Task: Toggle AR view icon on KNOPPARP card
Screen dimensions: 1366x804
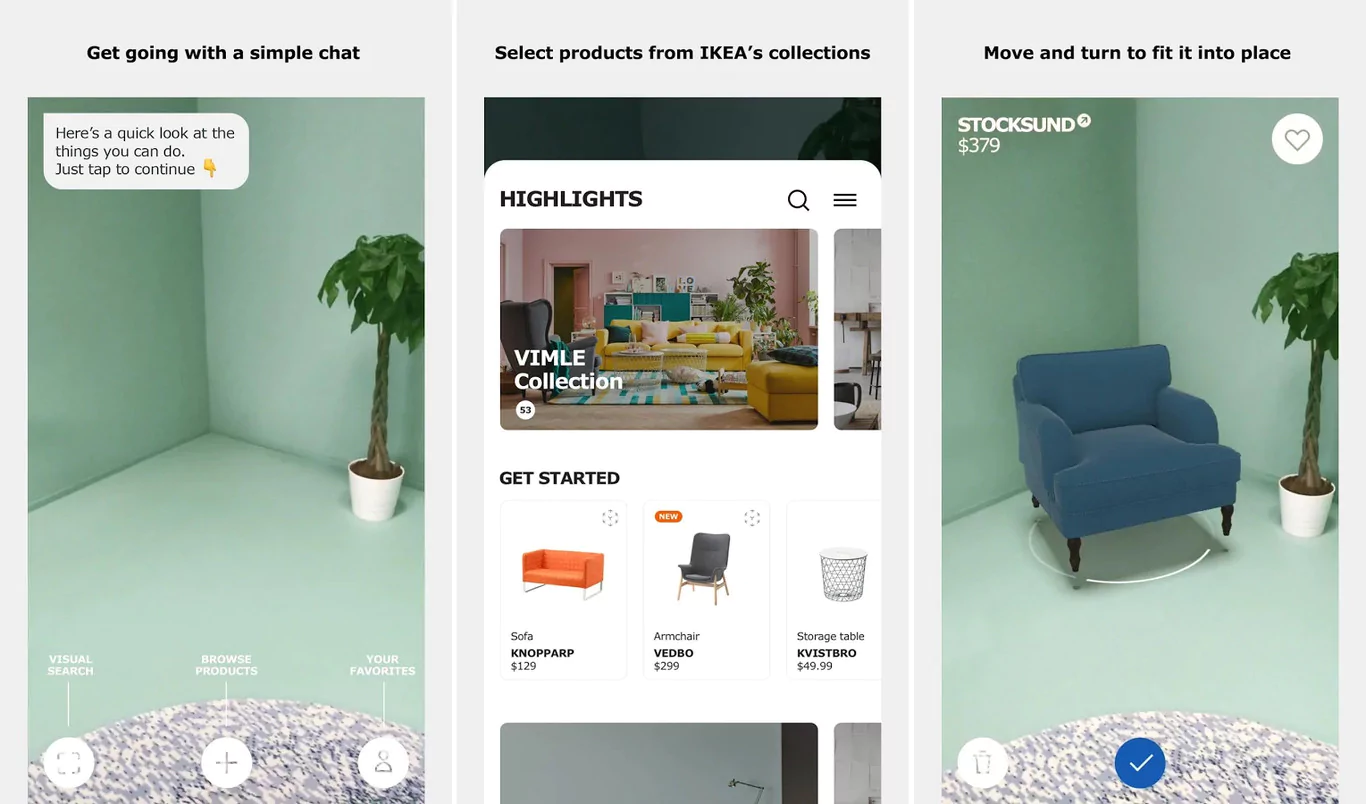Action: (x=610, y=517)
